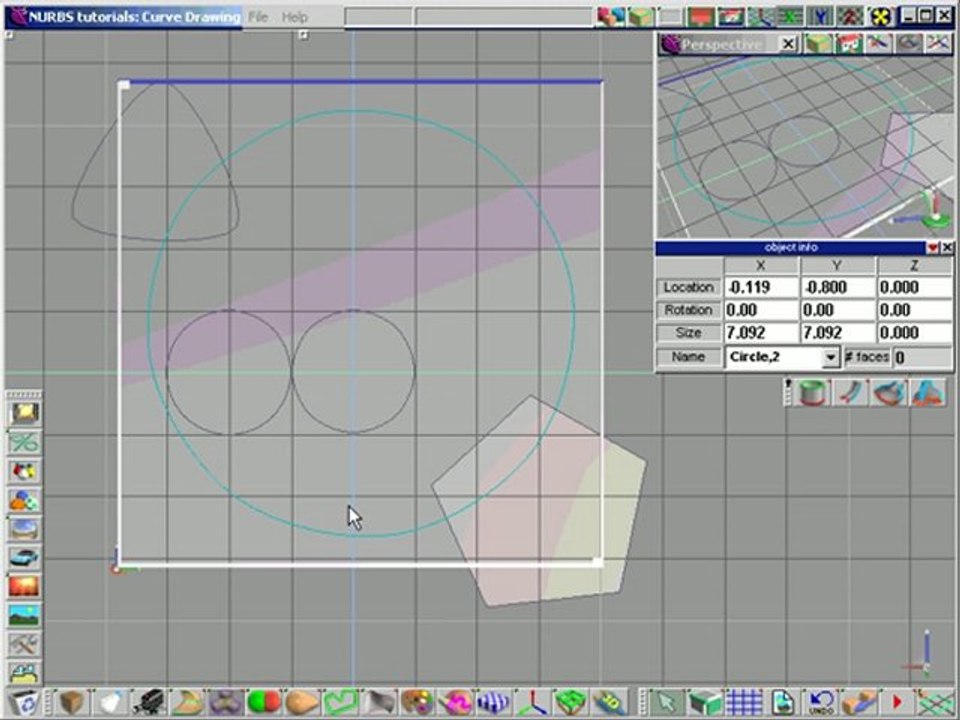Click the green 3D box view icon
This screenshot has height=720, width=960.
[705, 702]
